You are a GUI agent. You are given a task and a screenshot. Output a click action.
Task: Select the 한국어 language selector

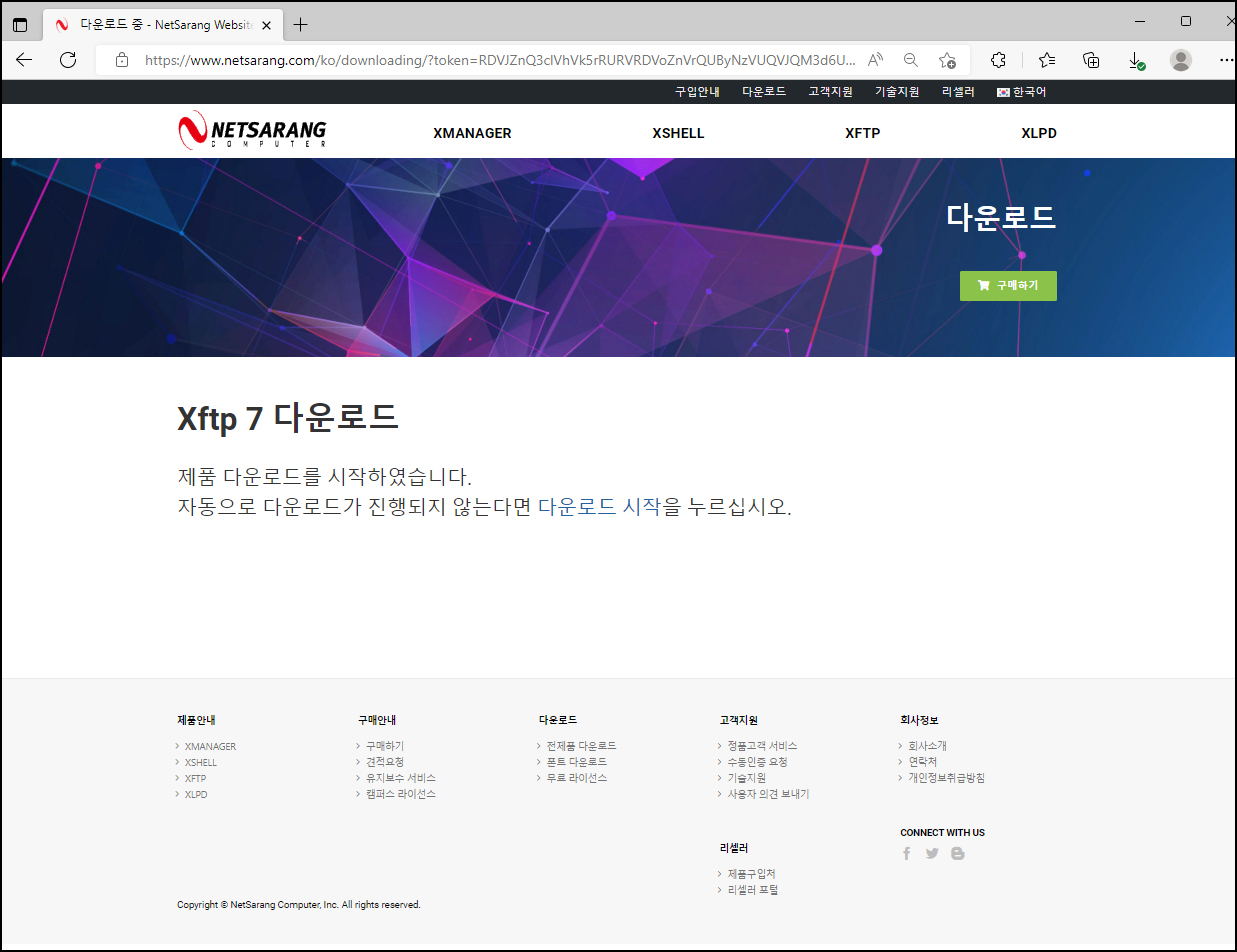1021,92
